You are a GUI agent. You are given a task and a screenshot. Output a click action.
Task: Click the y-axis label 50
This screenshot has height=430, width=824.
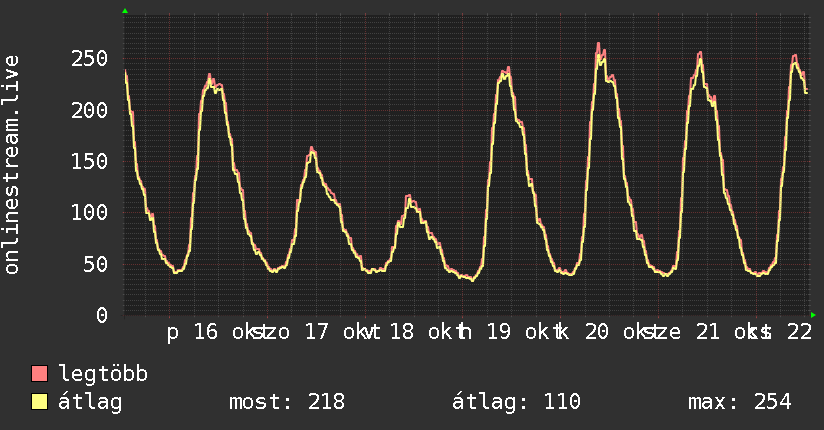(x=96, y=264)
